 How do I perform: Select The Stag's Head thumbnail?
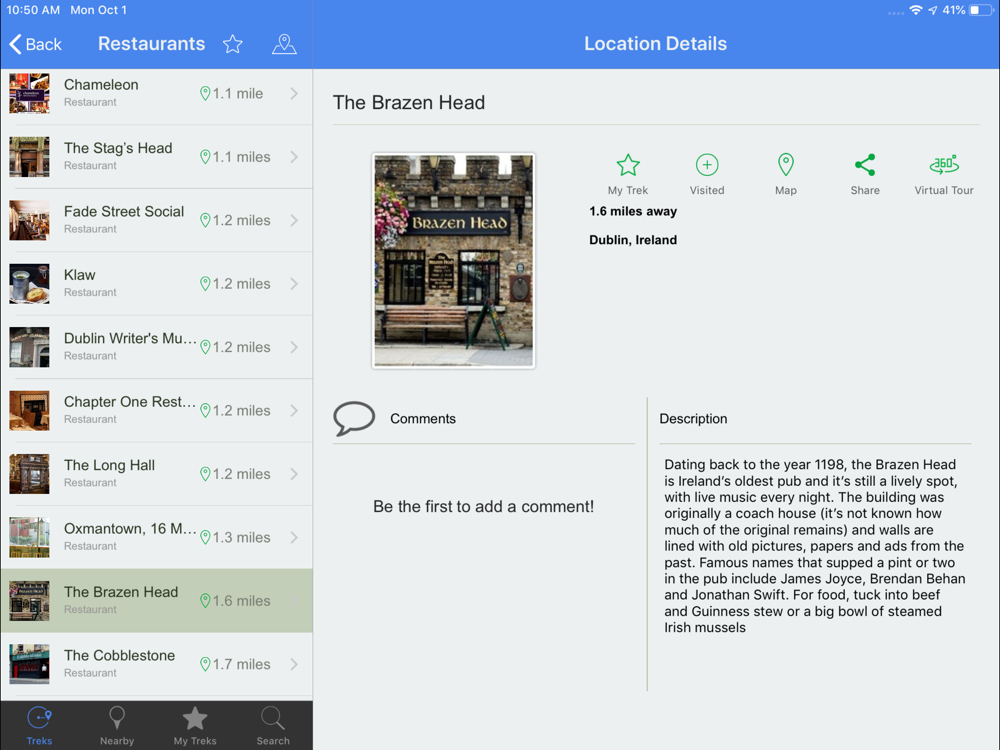(x=29, y=157)
